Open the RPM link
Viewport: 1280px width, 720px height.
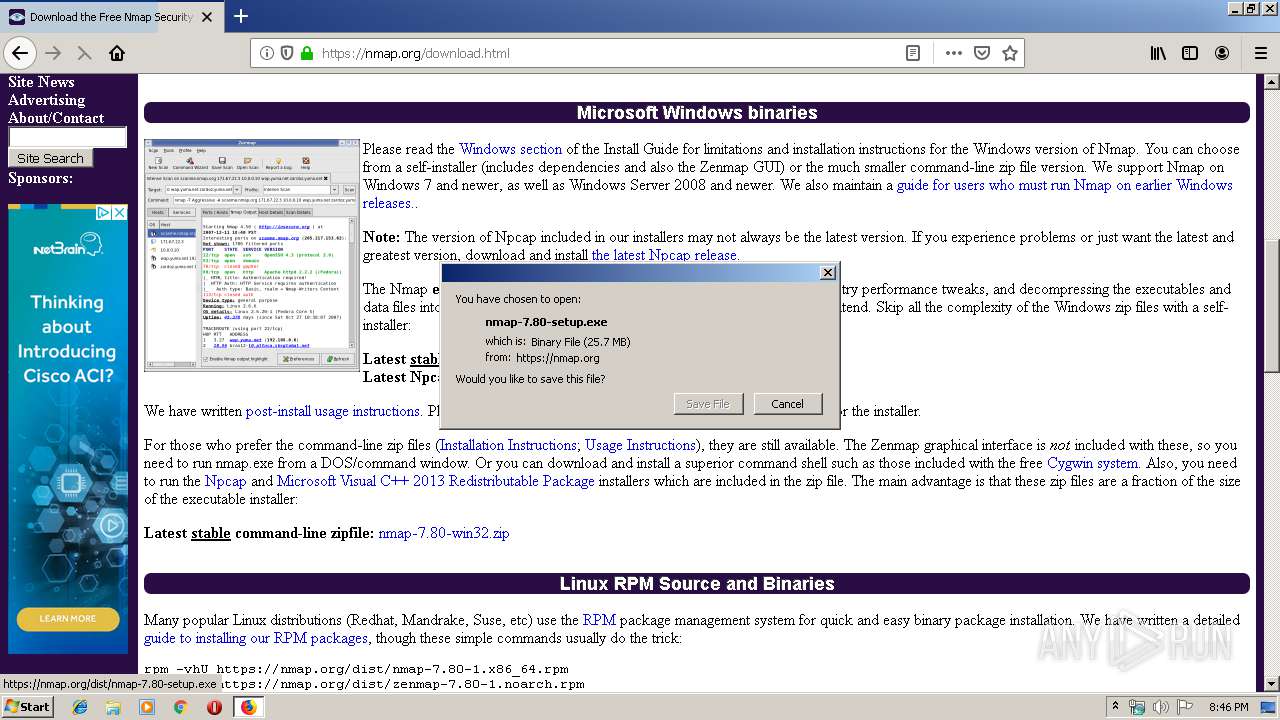[599, 620]
